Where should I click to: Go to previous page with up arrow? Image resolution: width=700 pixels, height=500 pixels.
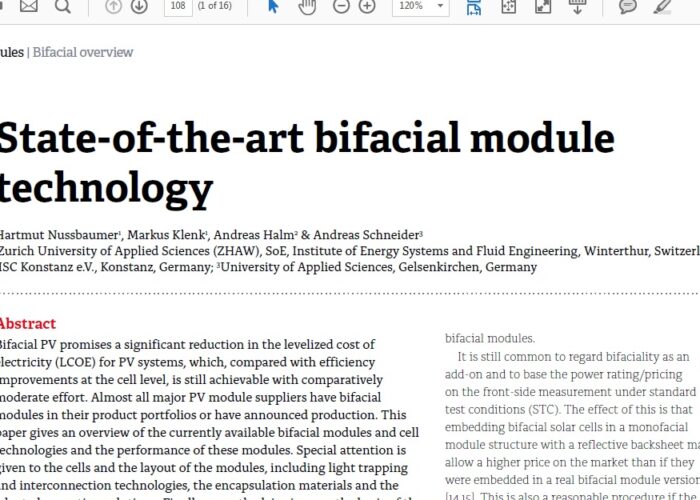coord(113,6)
